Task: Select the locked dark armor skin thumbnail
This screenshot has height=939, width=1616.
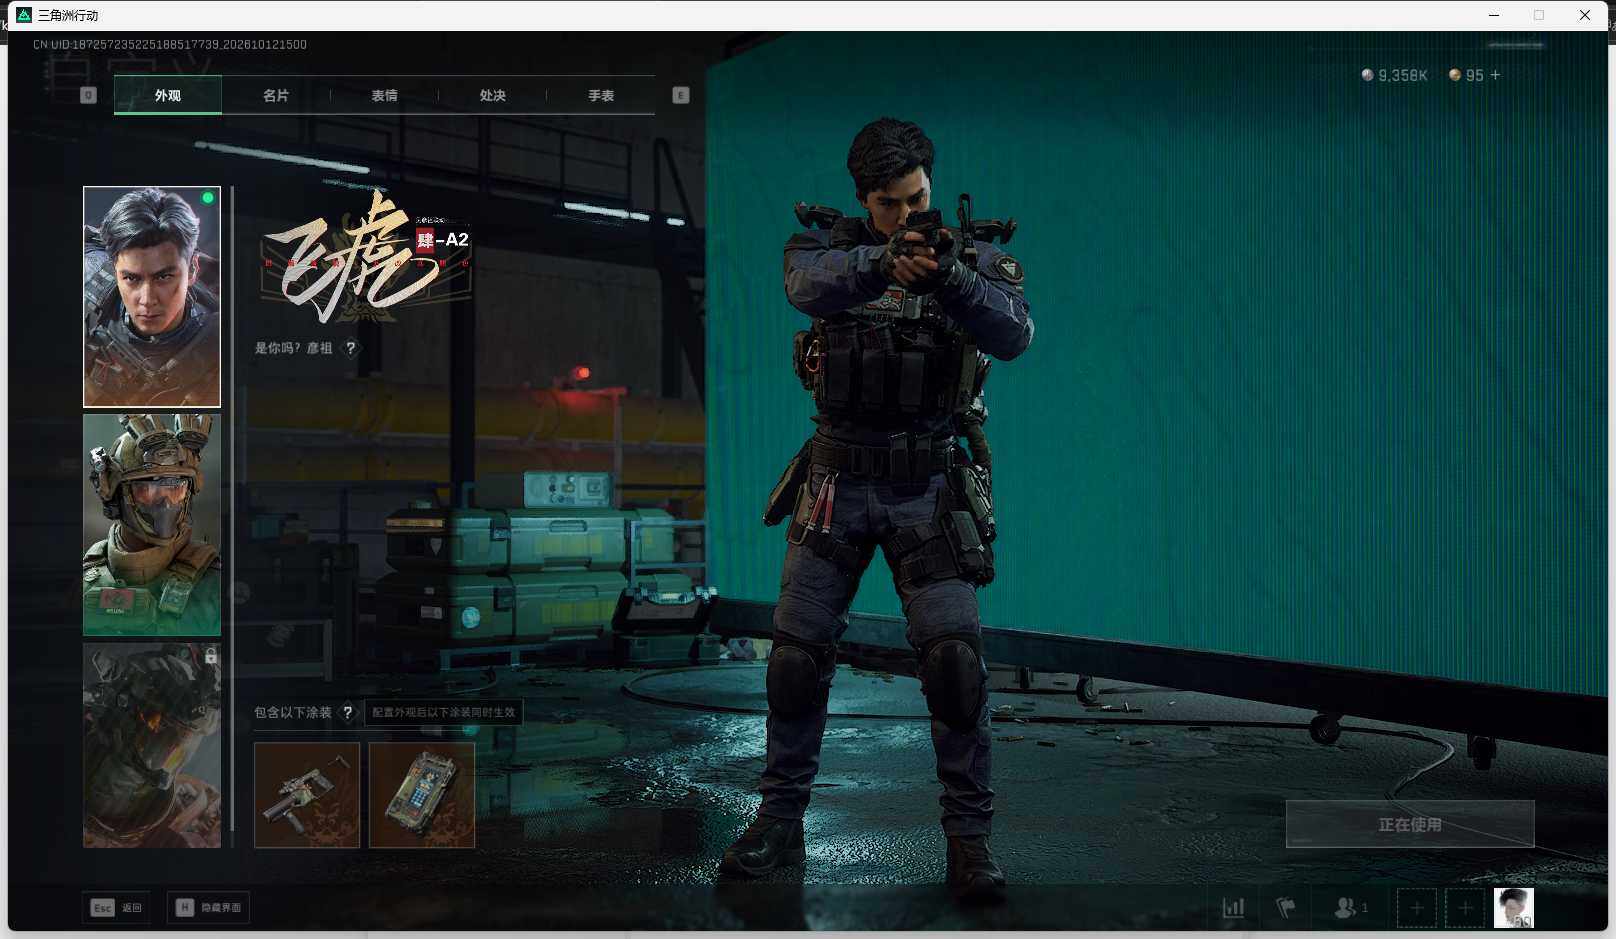Action: coord(152,745)
